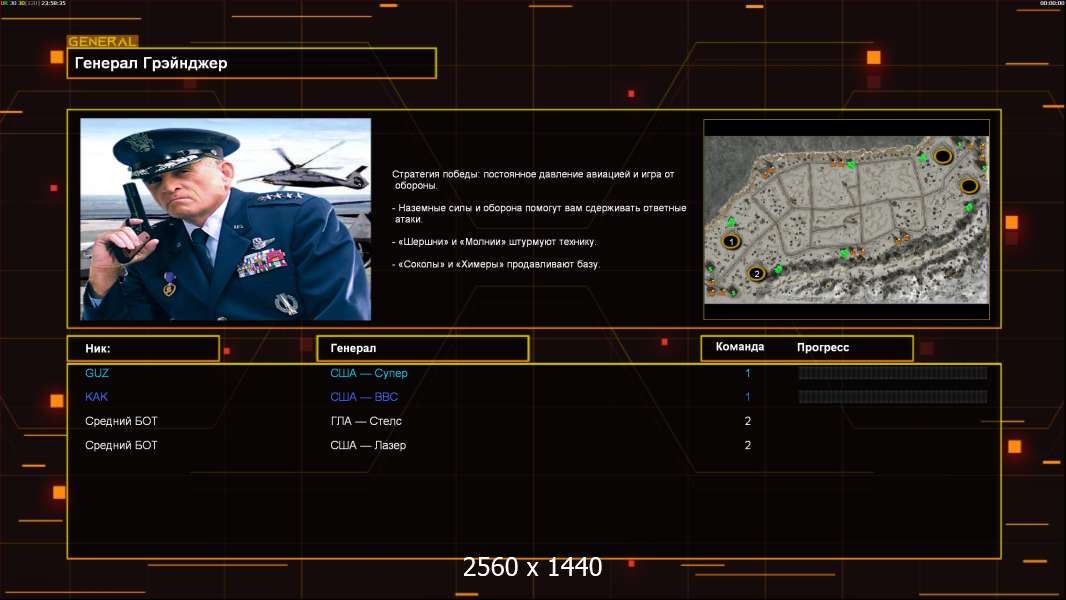Click the ГЛА — Стелс general entry
1066x600 pixels.
coord(366,421)
